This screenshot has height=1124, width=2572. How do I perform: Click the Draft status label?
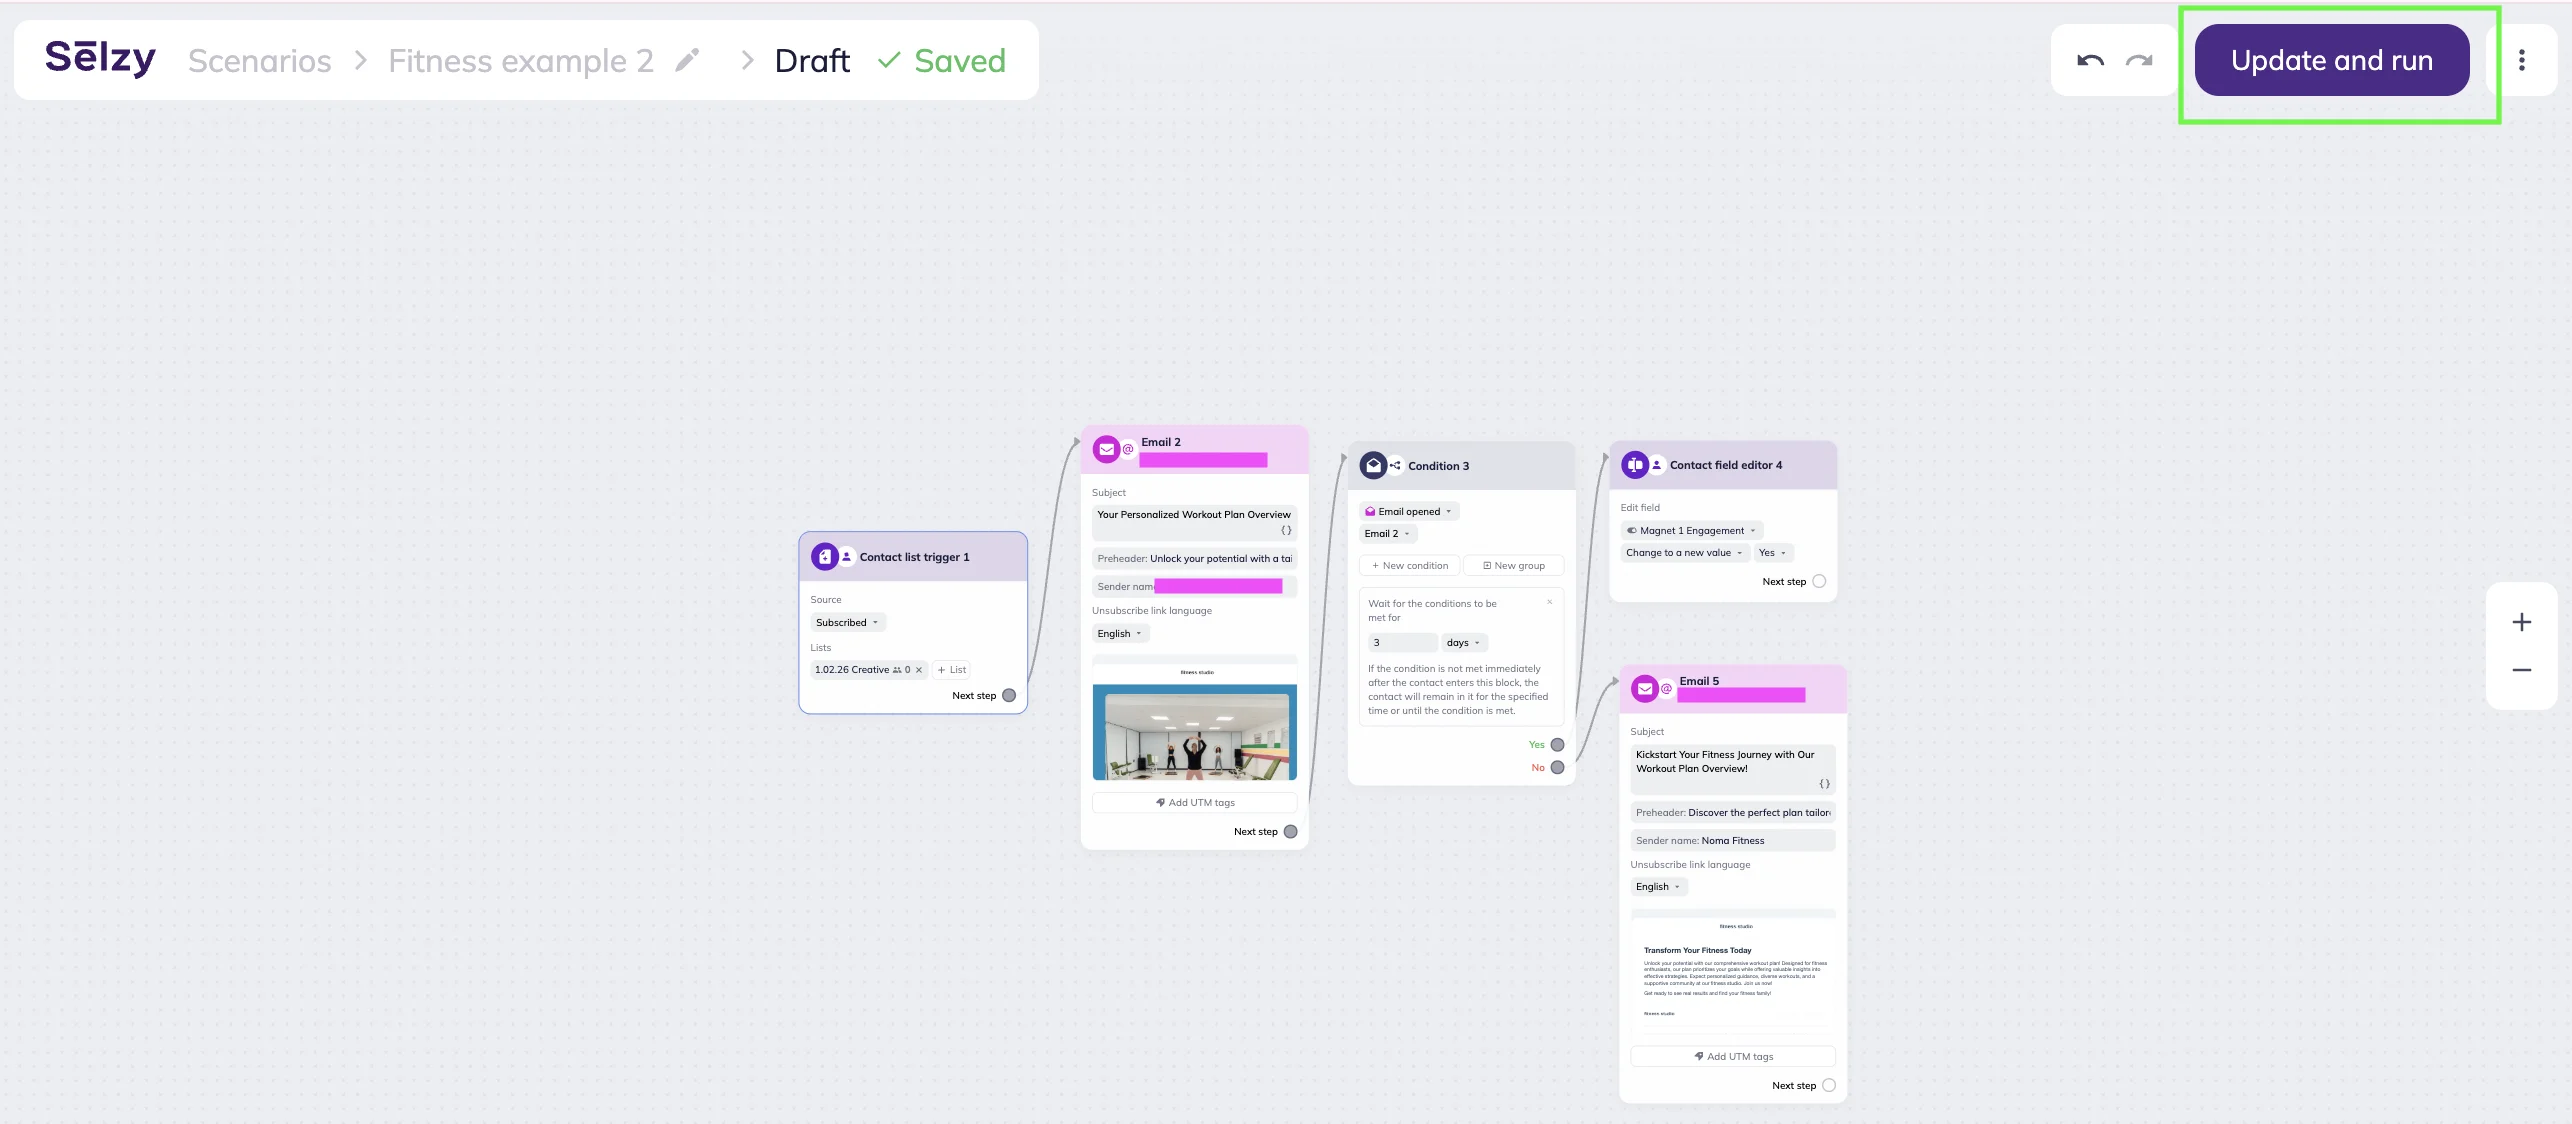pos(812,61)
